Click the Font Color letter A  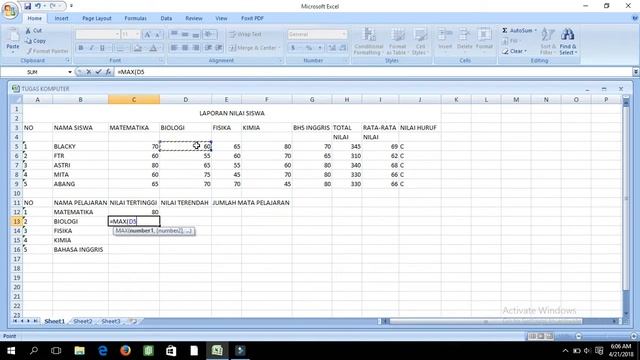[x=153, y=48]
